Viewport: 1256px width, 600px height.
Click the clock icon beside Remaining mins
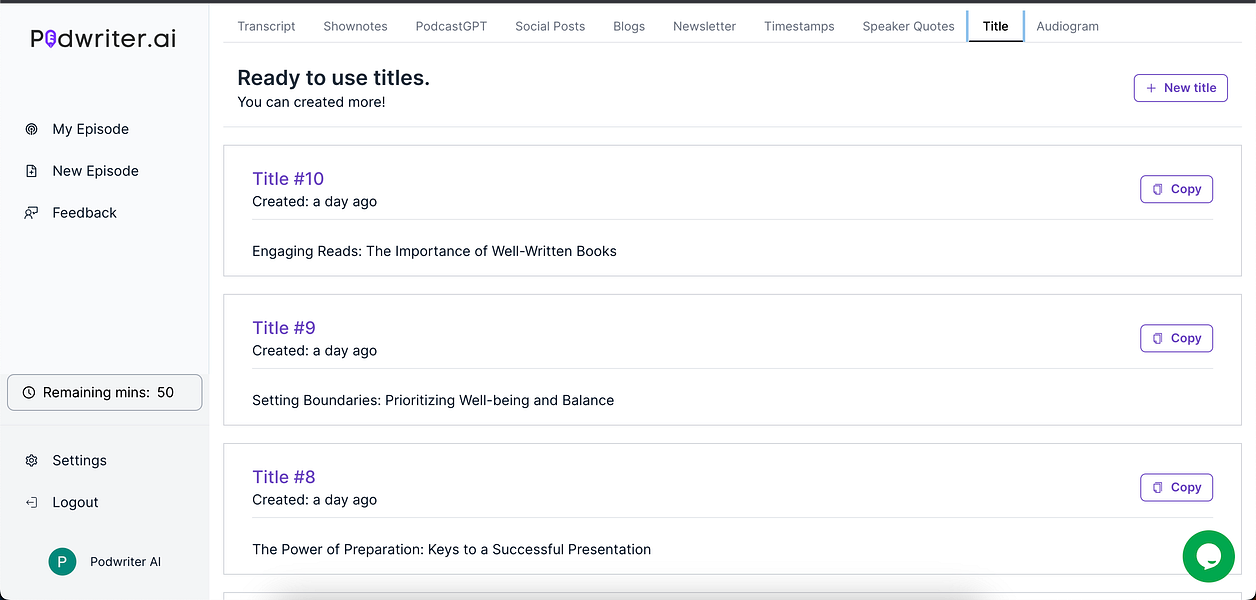[29, 392]
